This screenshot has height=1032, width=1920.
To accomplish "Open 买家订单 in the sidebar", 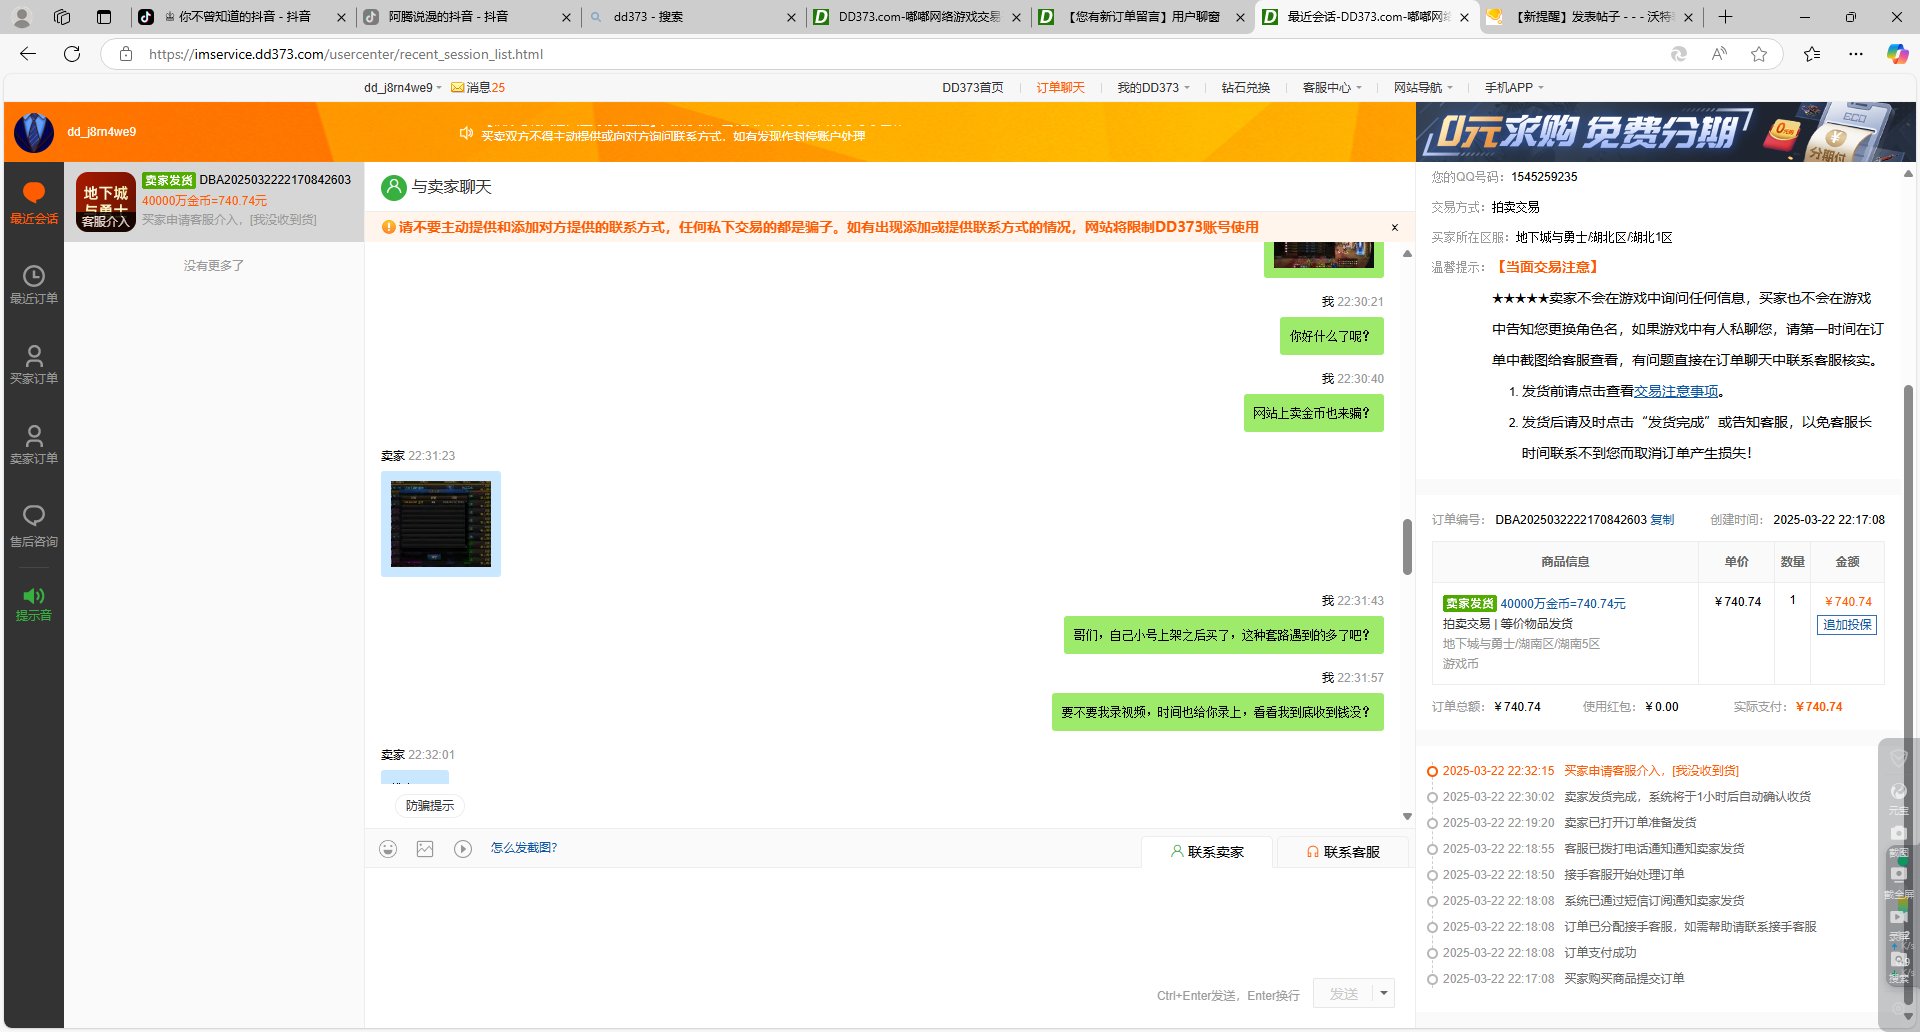I will (34, 365).
